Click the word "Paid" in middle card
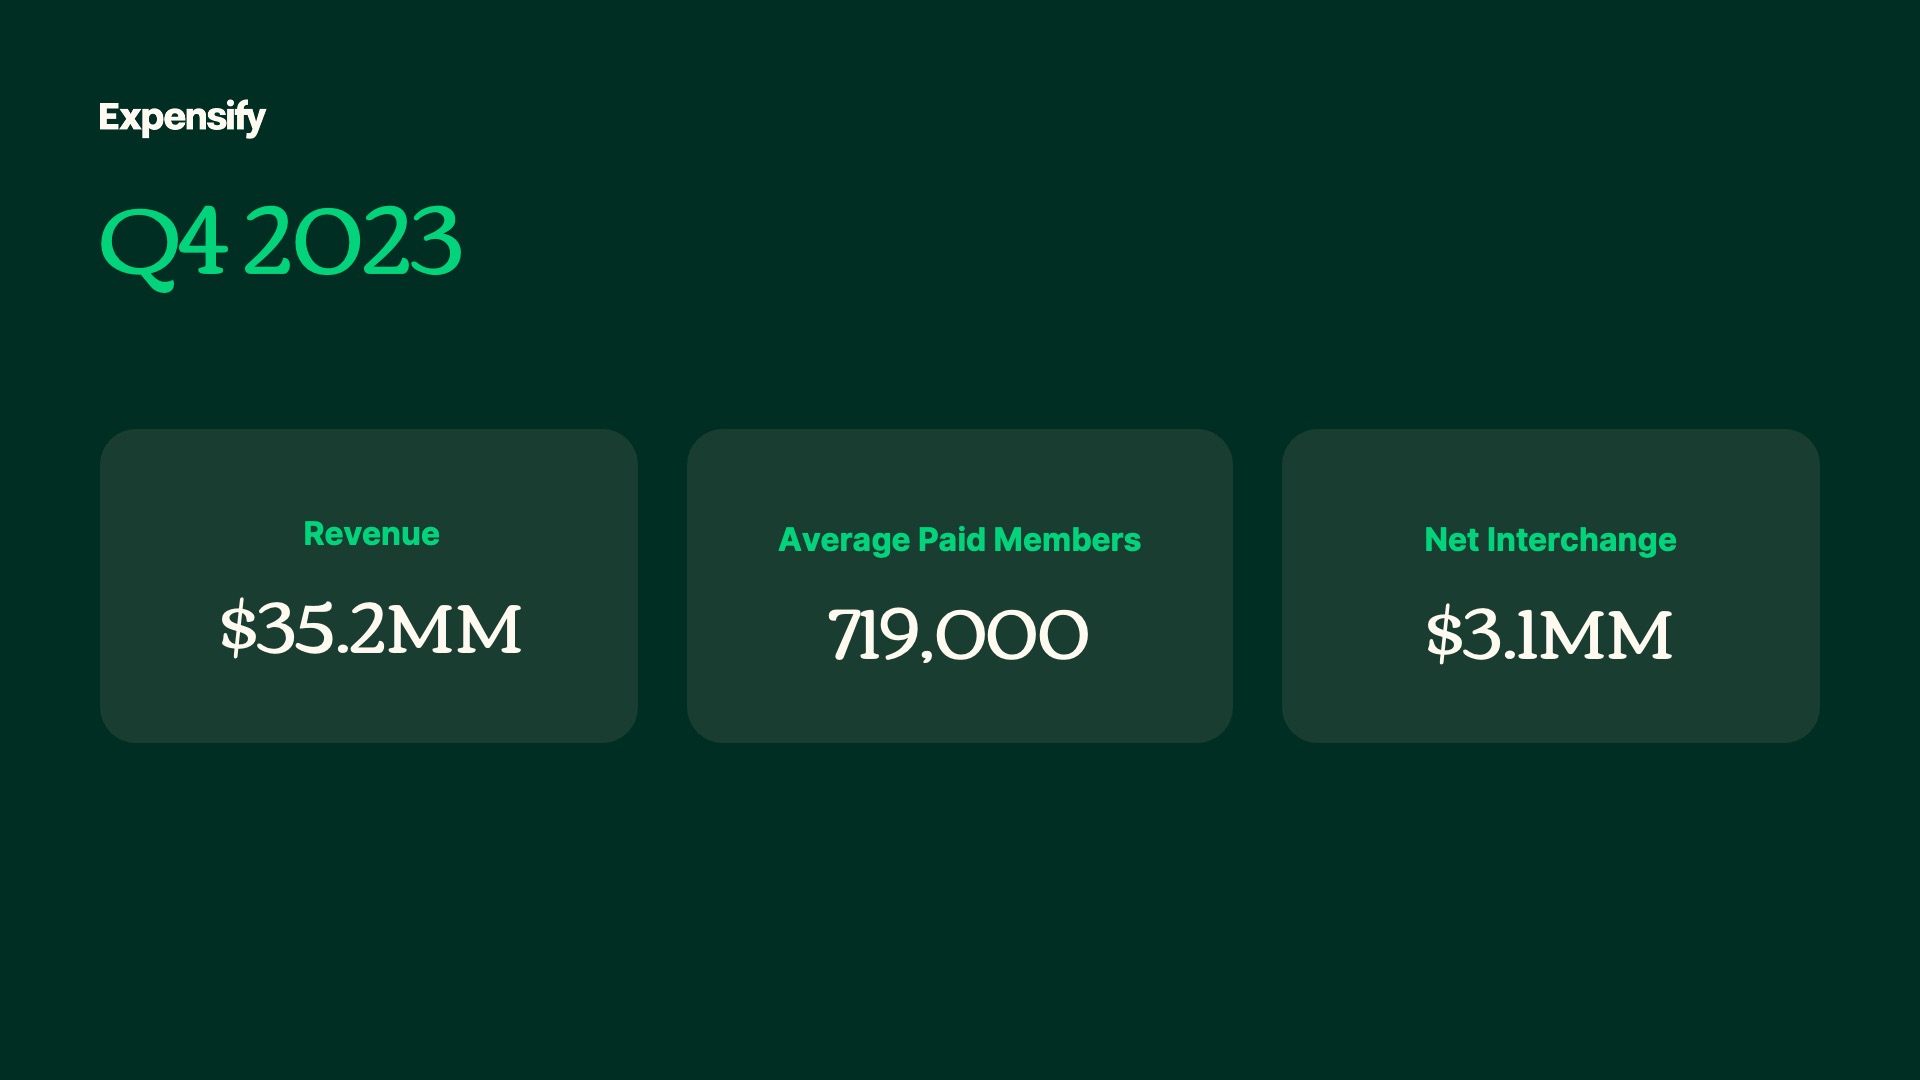This screenshot has width=1920, height=1080. click(952, 540)
